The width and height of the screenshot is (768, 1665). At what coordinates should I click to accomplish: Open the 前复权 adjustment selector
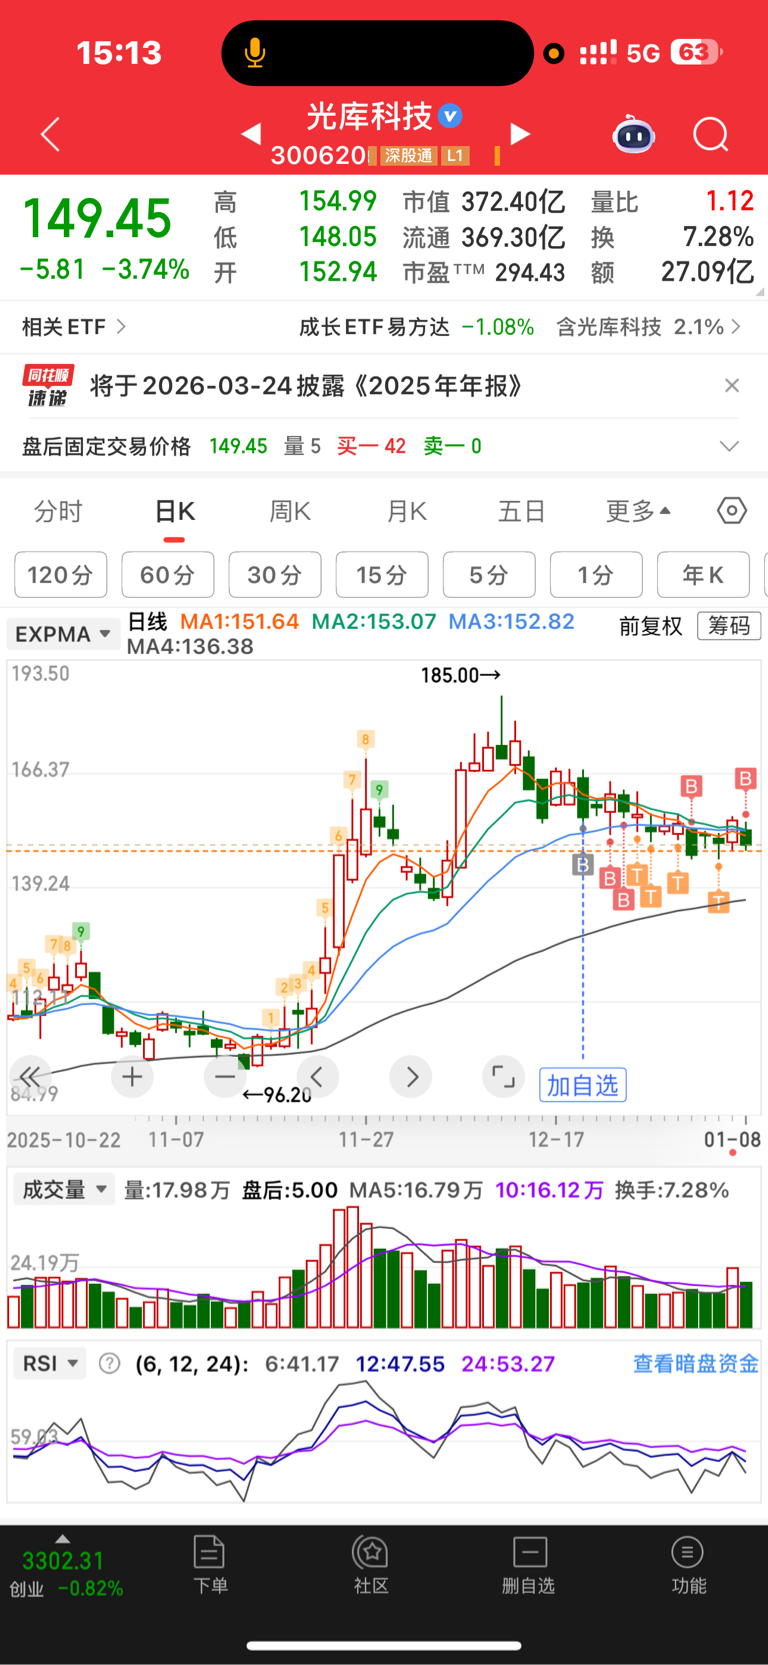[651, 626]
